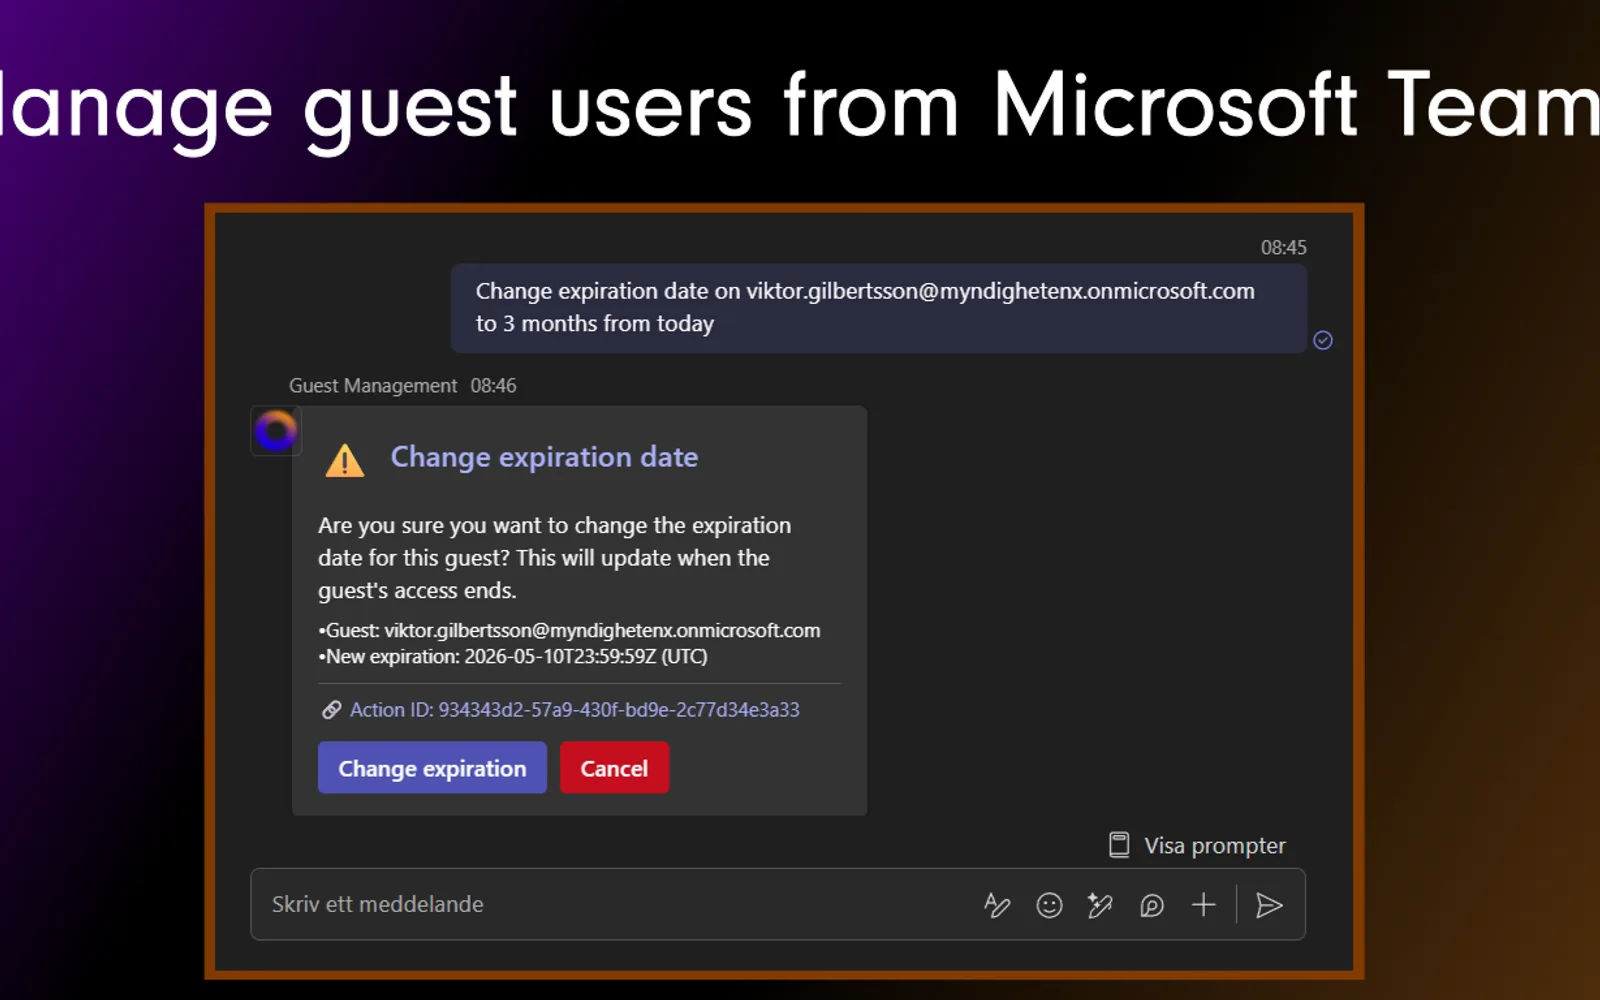Open the plus actions and apps menu

coord(1204,905)
